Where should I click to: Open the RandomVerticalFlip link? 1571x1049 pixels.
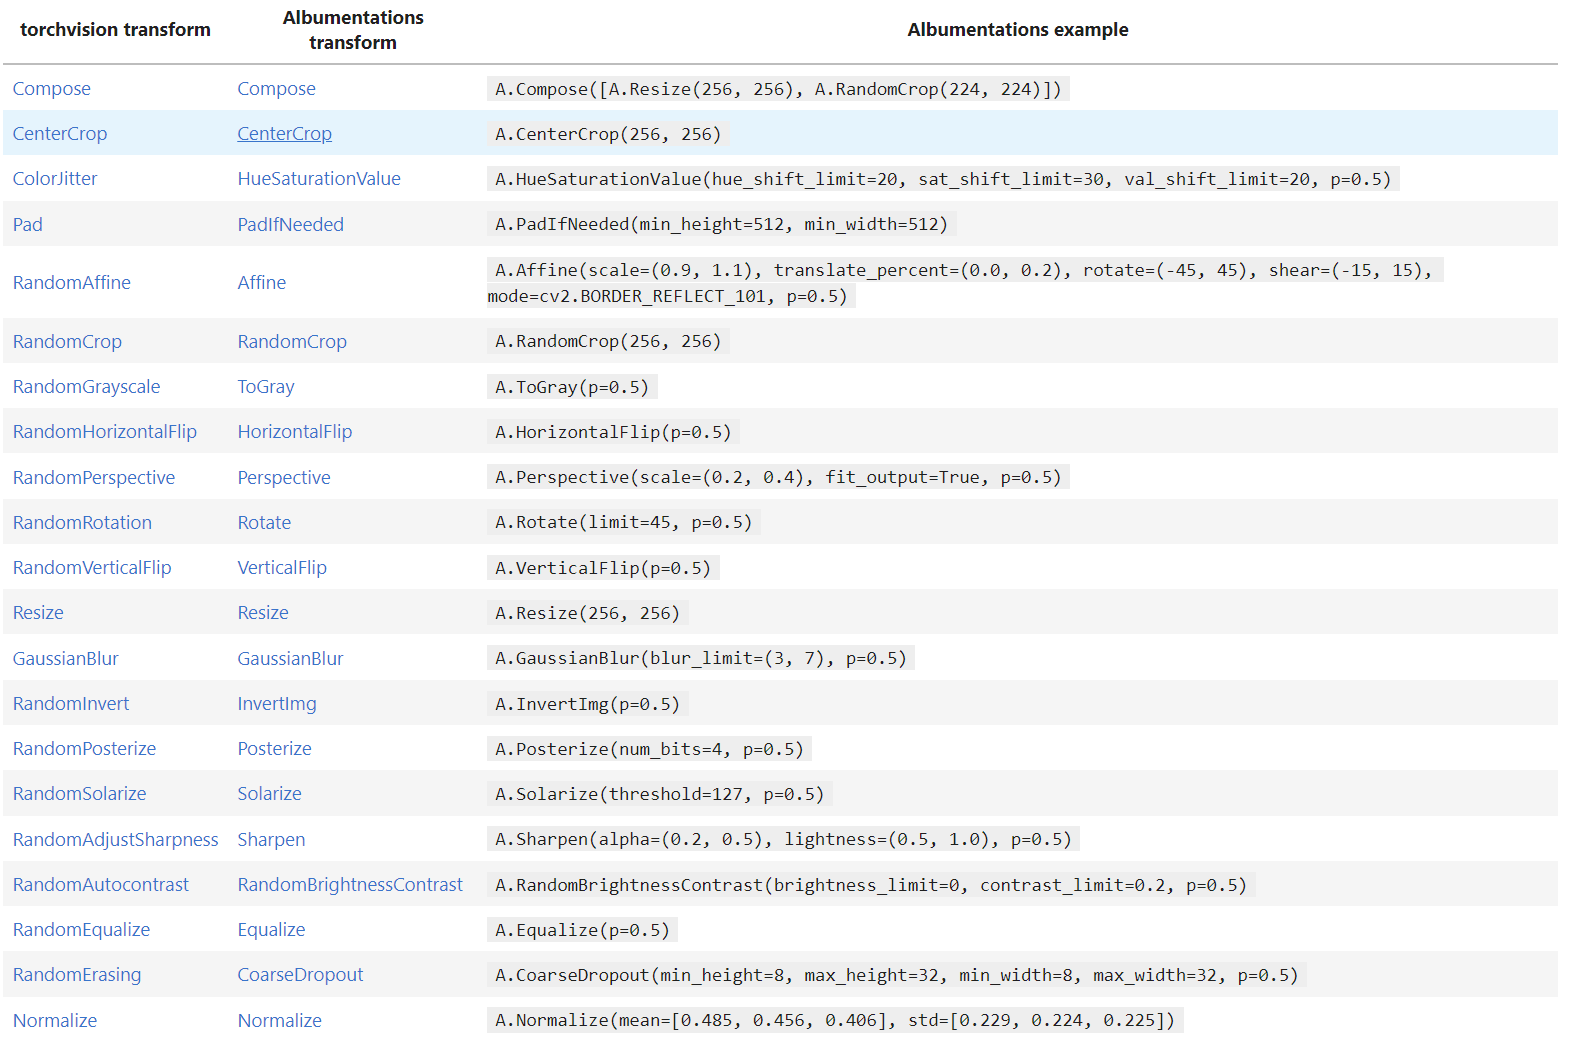coord(92,568)
